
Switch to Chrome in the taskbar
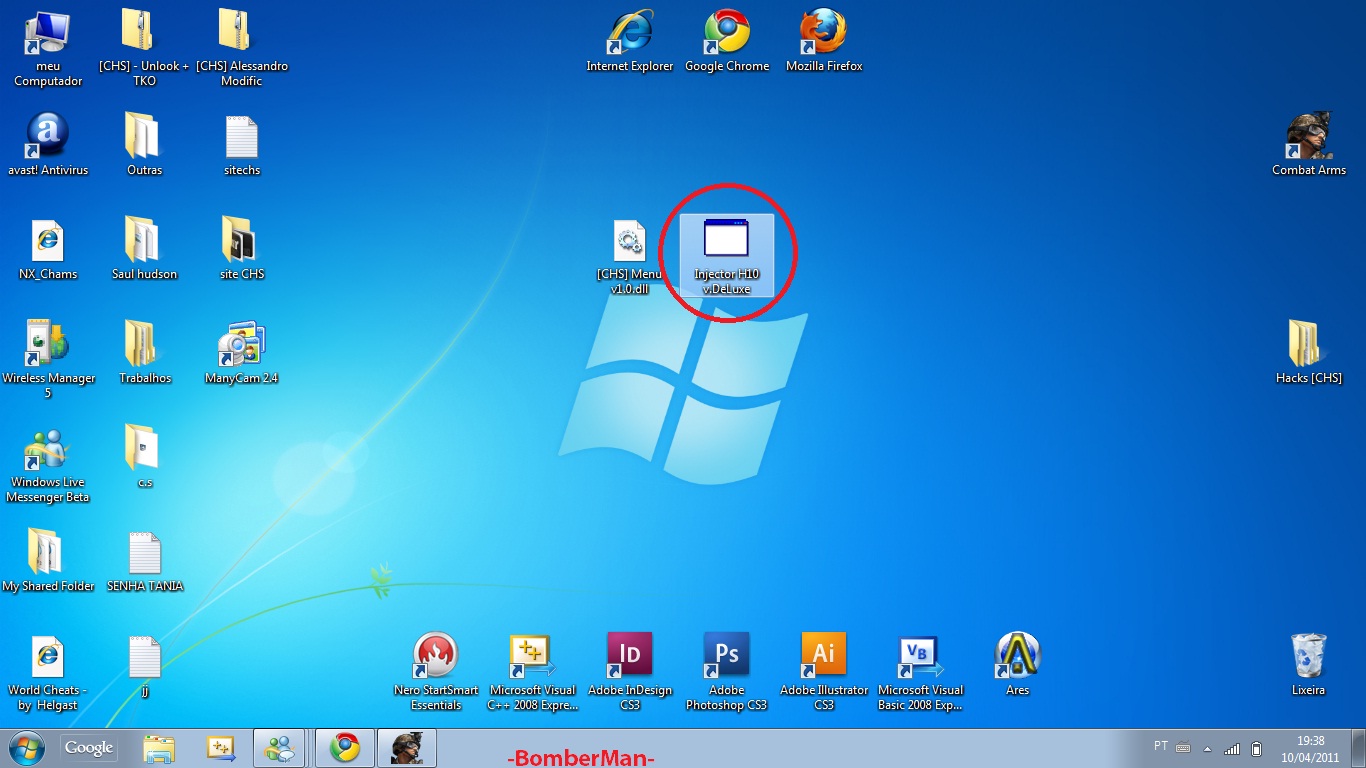pyautogui.click(x=345, y=747)
